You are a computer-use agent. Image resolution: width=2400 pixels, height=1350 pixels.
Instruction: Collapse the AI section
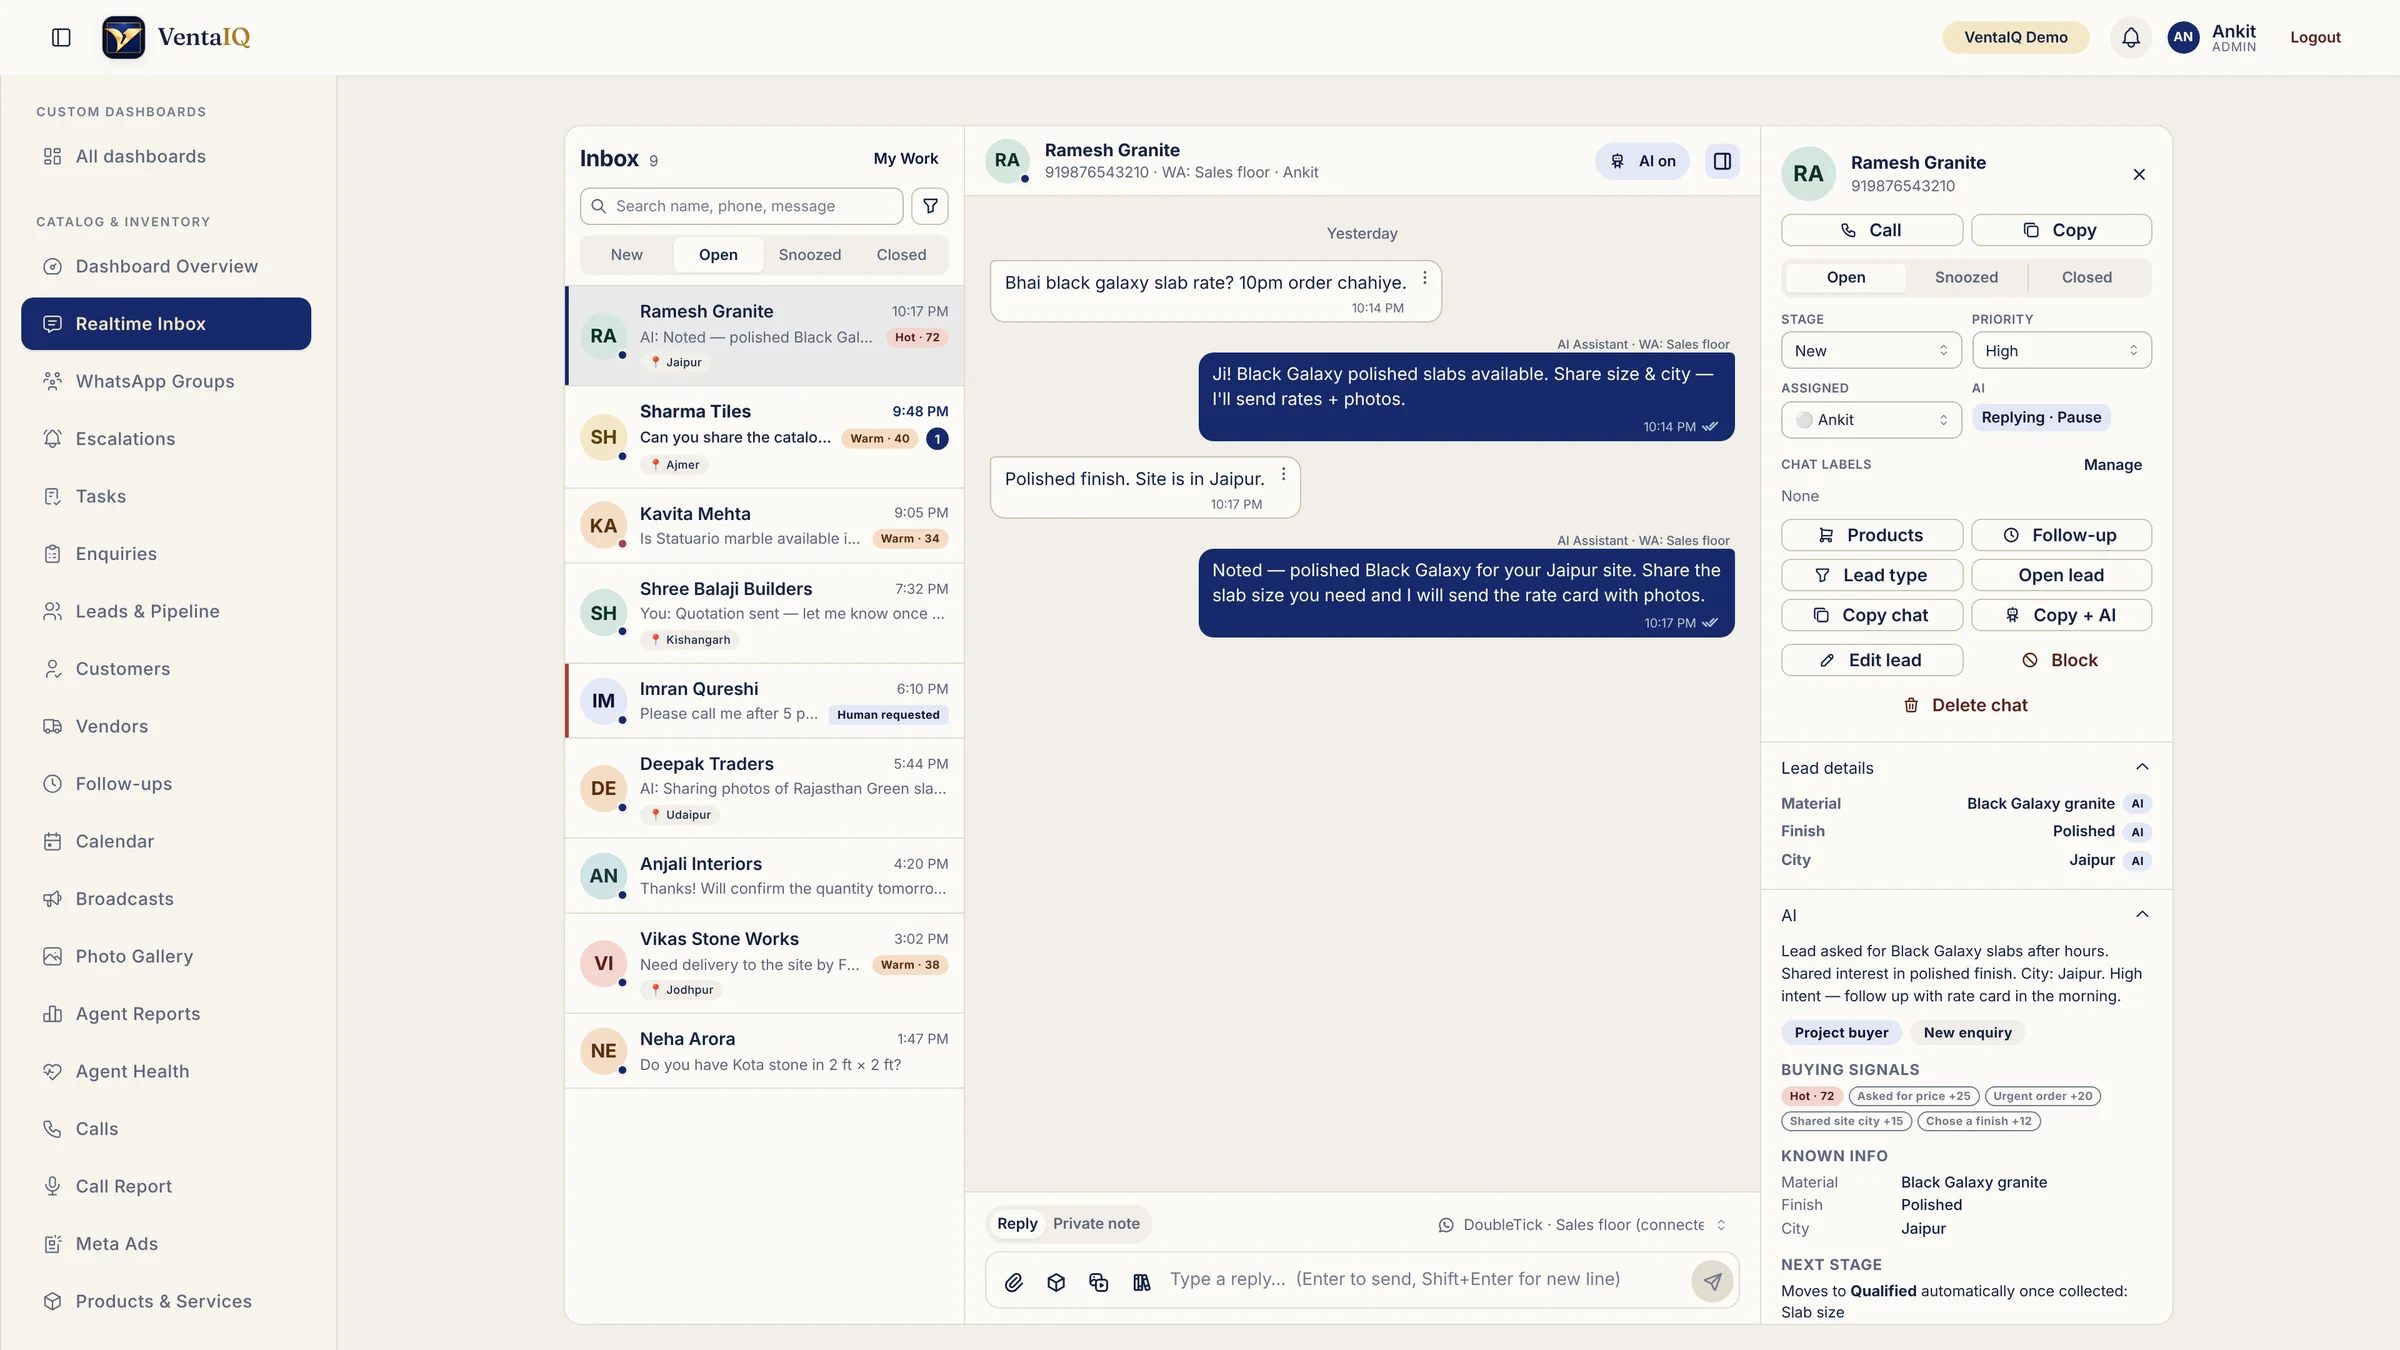click(x=2142, y=915)
